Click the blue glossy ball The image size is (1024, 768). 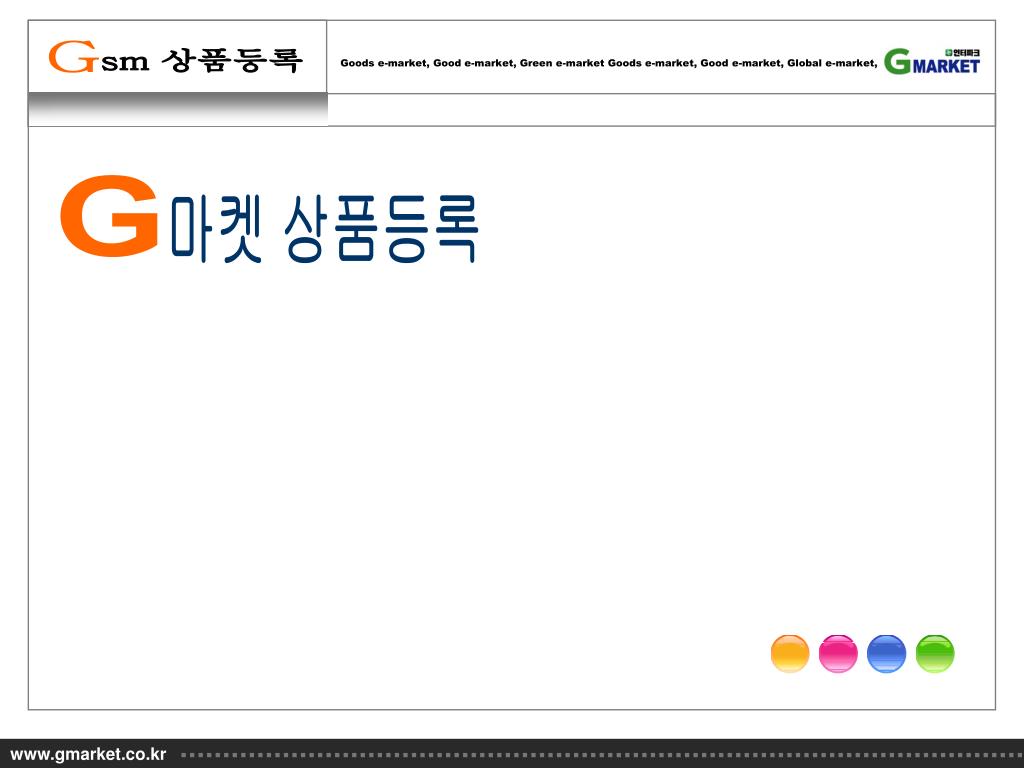[886, 653]
